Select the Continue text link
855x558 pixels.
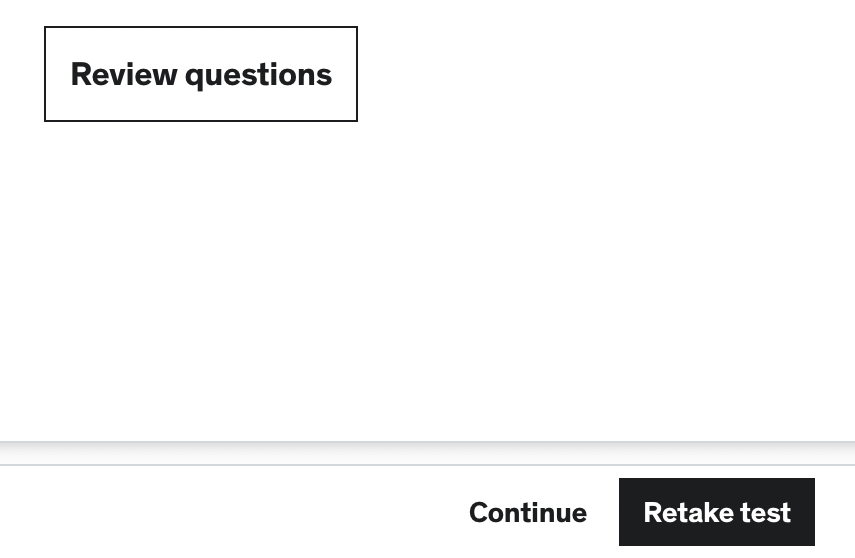coord(528,513)
